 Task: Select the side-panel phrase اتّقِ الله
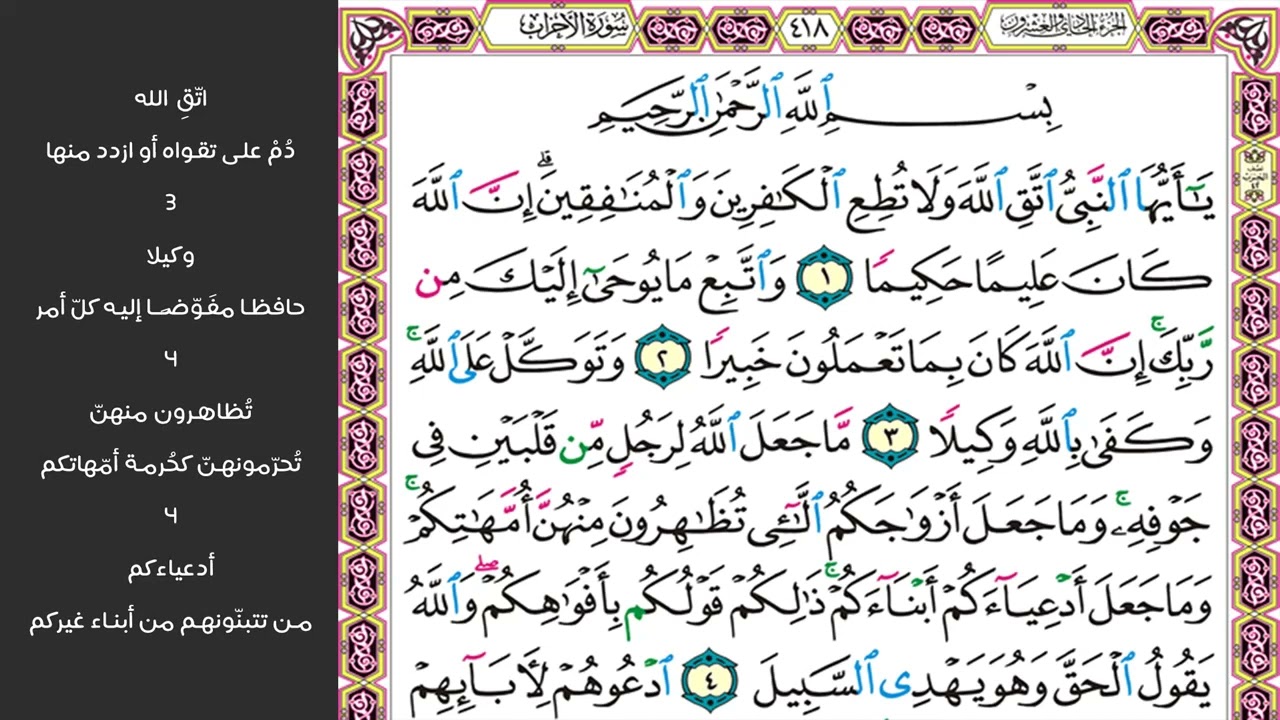tap(170, 99)
